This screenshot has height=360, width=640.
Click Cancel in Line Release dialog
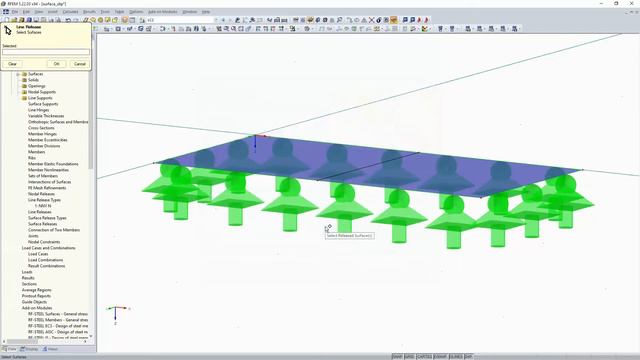pos(80,64)
